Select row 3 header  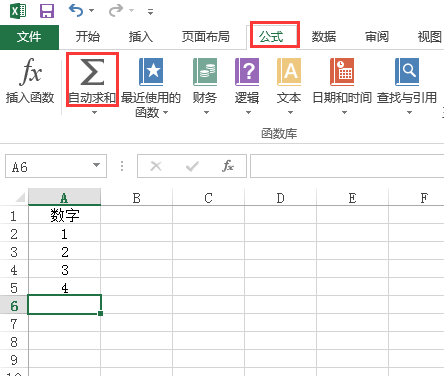tap(14, 252)
